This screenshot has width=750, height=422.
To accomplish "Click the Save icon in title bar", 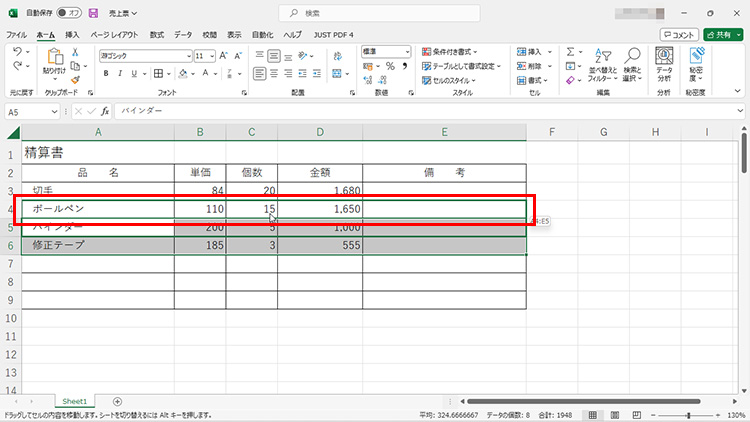I will [x=93, y=13].
